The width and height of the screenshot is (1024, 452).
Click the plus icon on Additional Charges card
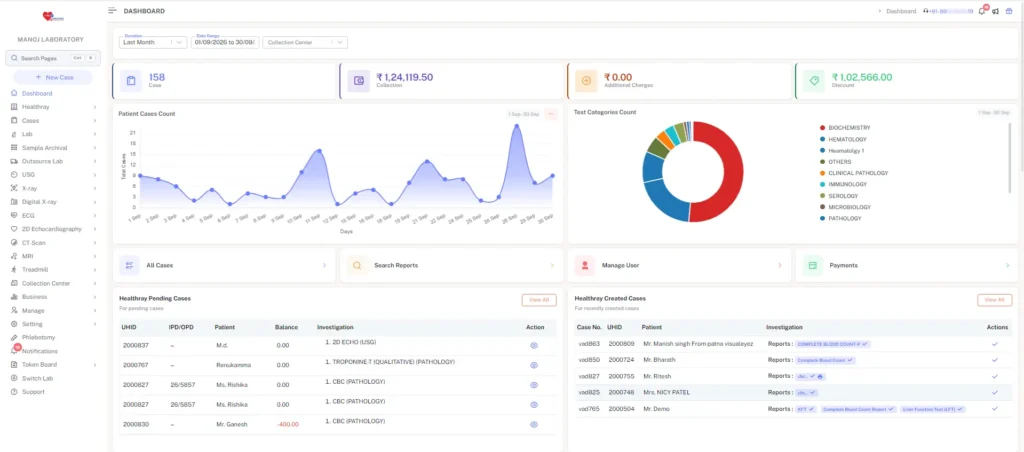coord(586,81)
